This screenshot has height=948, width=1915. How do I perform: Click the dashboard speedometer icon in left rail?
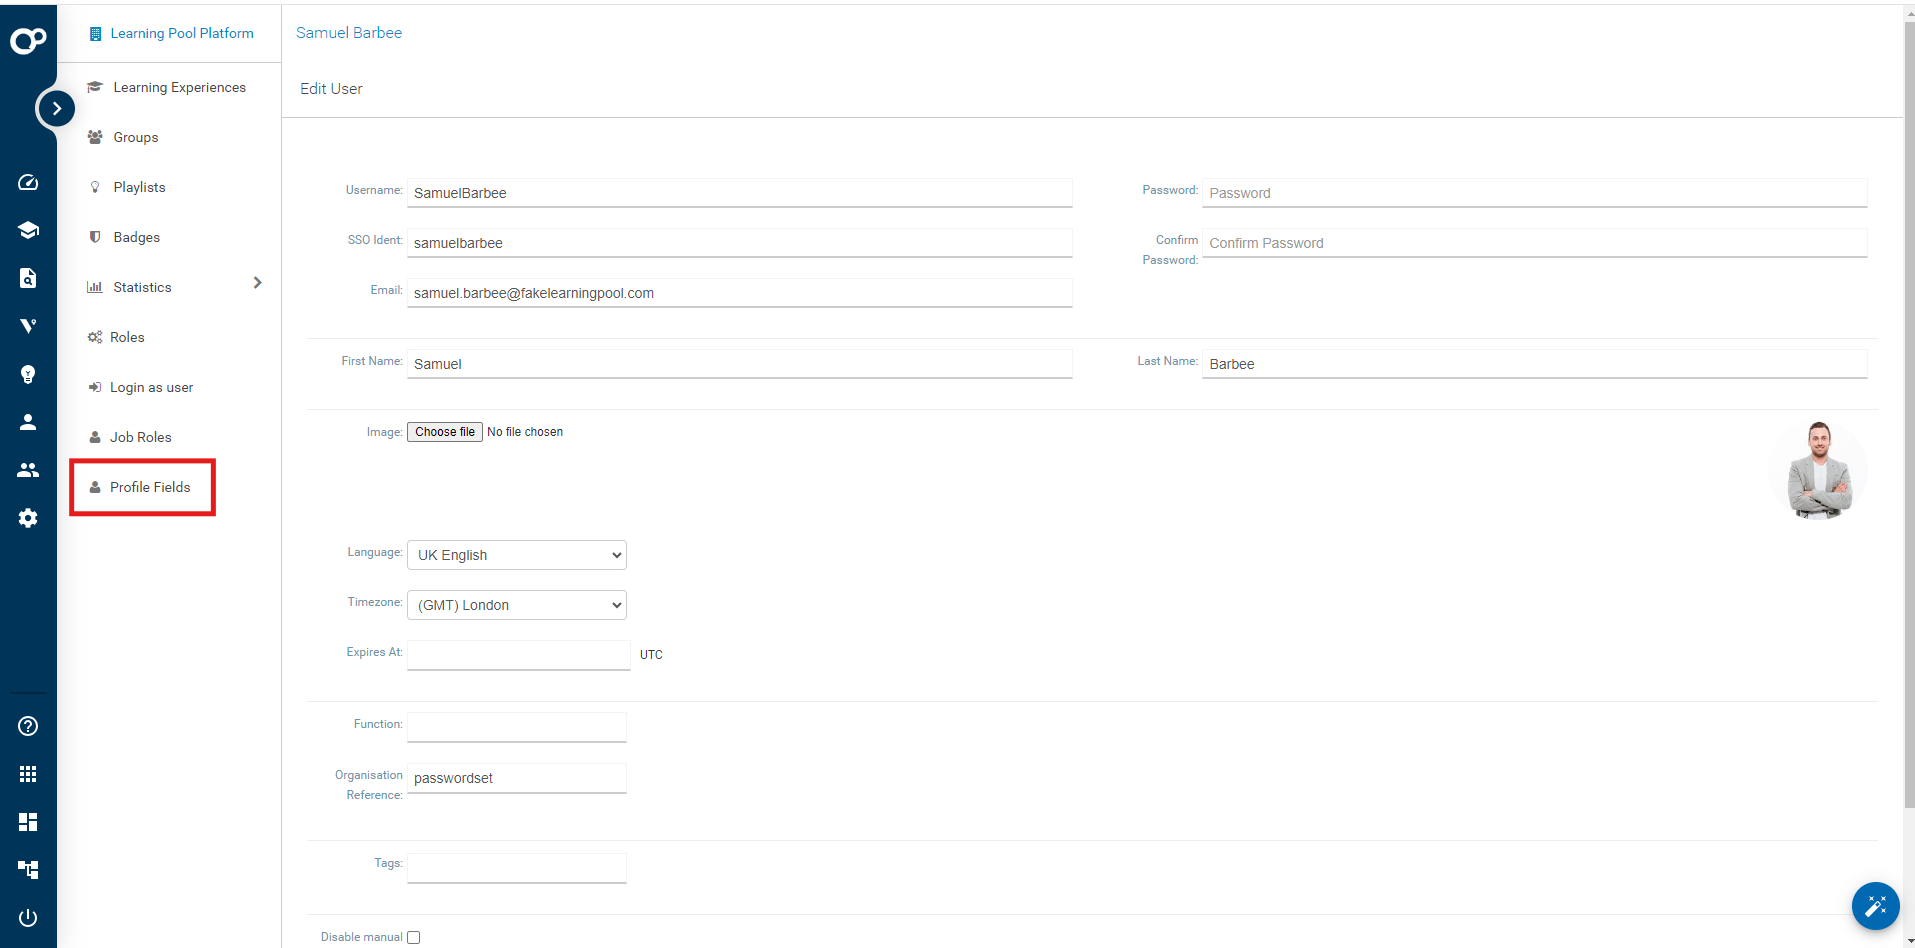pos(28,182)
